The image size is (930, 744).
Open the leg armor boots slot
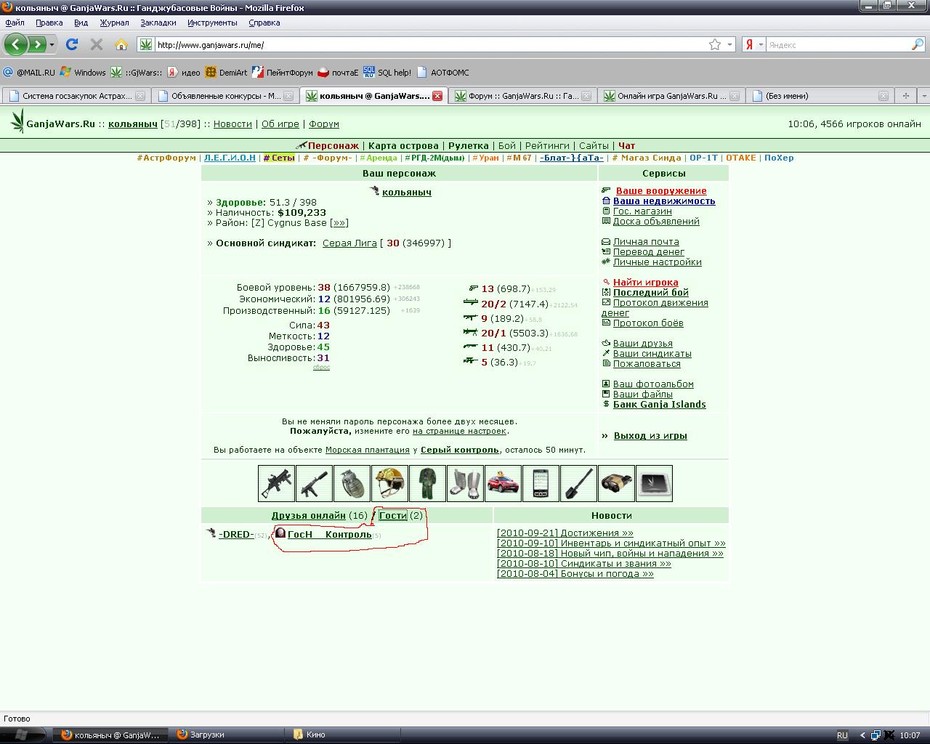[x=465, y=483]
